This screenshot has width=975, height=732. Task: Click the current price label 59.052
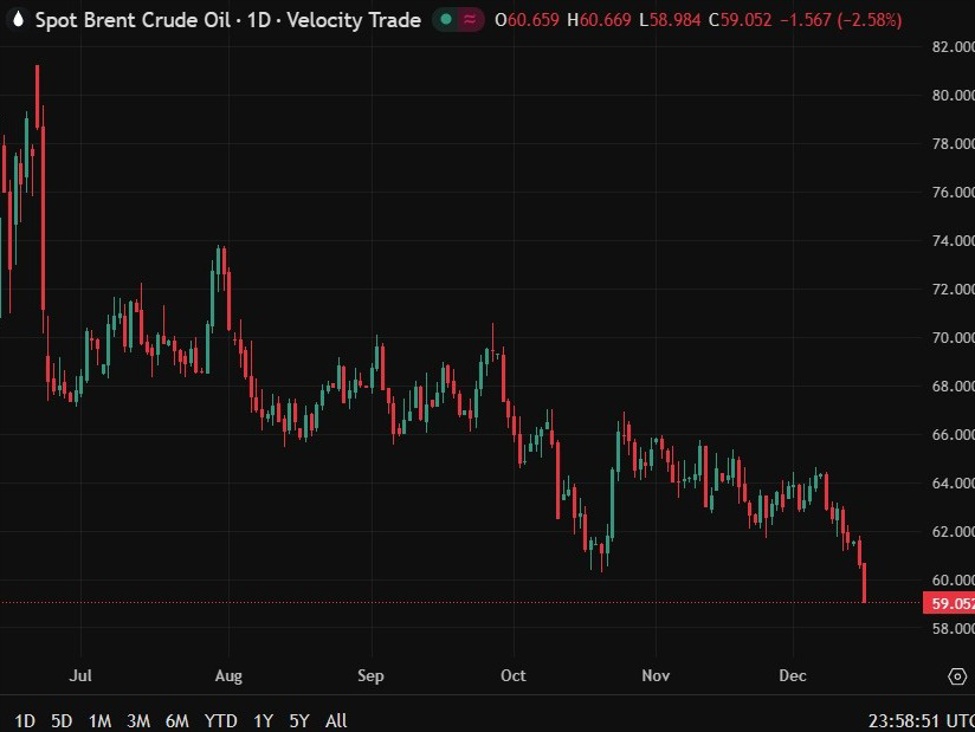(x=948, y=601)
